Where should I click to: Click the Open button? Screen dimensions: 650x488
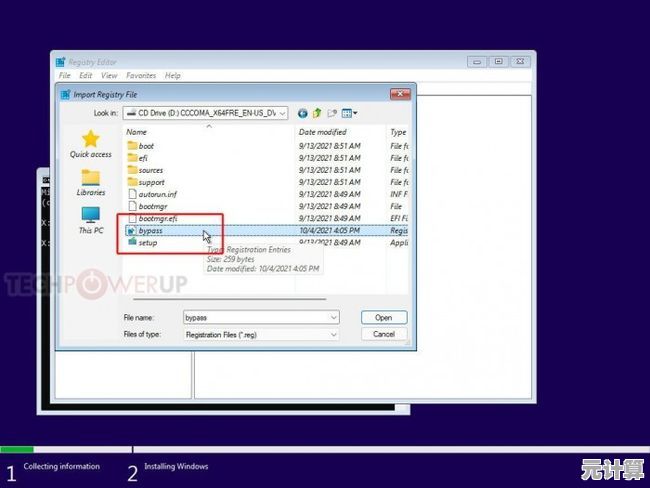[383, 317]
